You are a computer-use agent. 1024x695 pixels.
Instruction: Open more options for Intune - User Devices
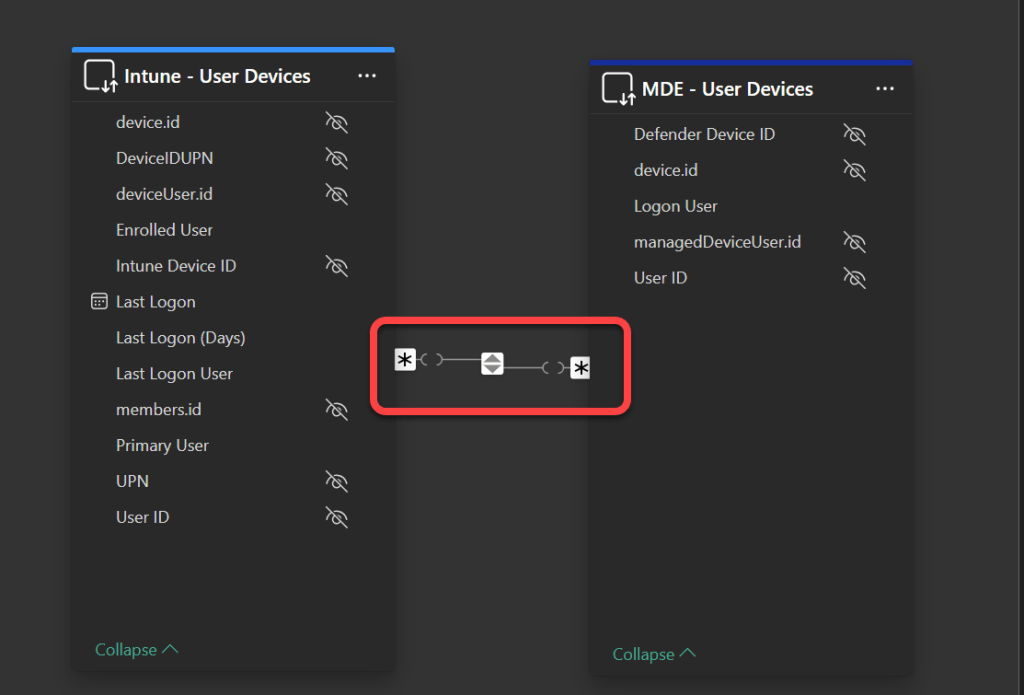pos(367,76)
